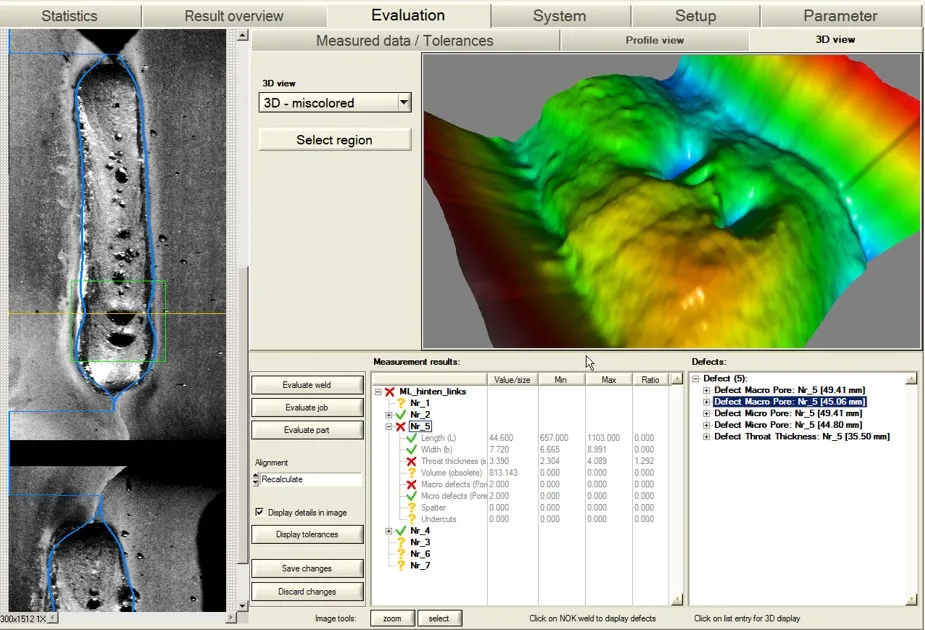Click the question mark icon beside Nr_7

click(401, 565)
